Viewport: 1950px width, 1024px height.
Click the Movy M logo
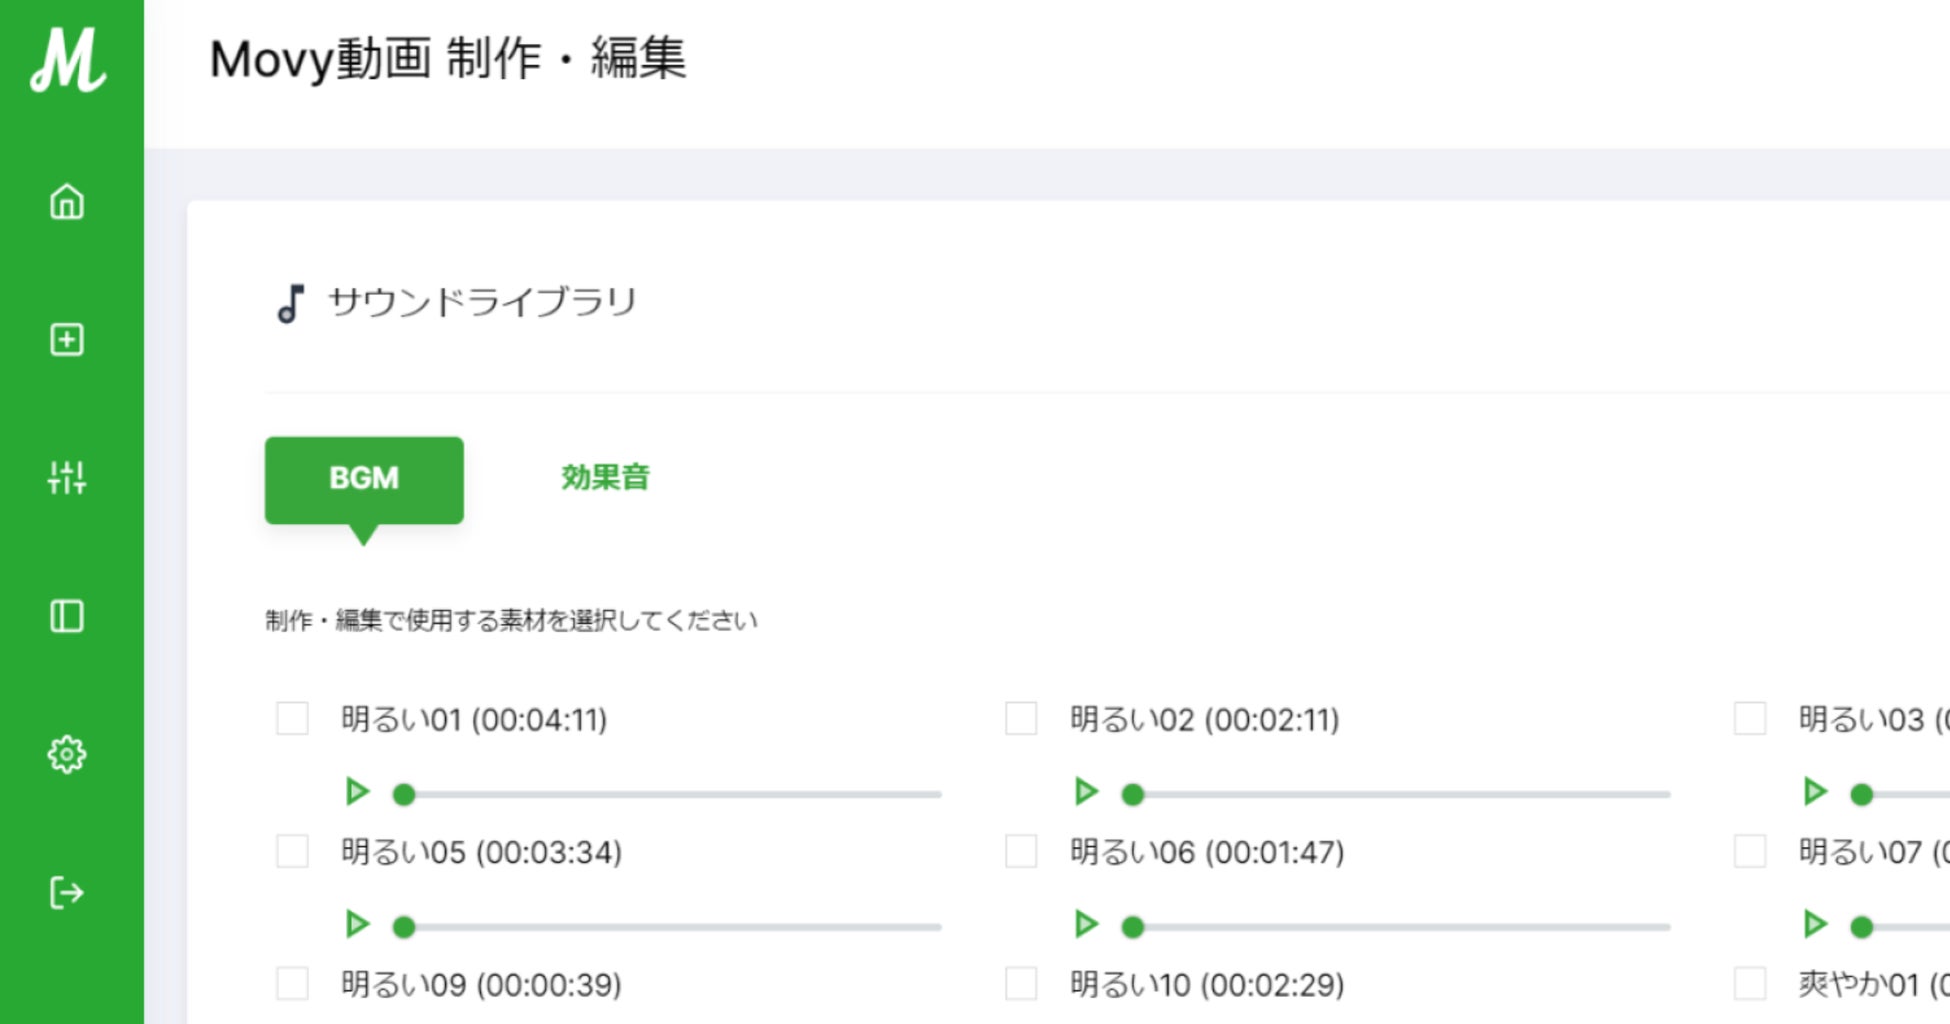[x=68, y=60]
